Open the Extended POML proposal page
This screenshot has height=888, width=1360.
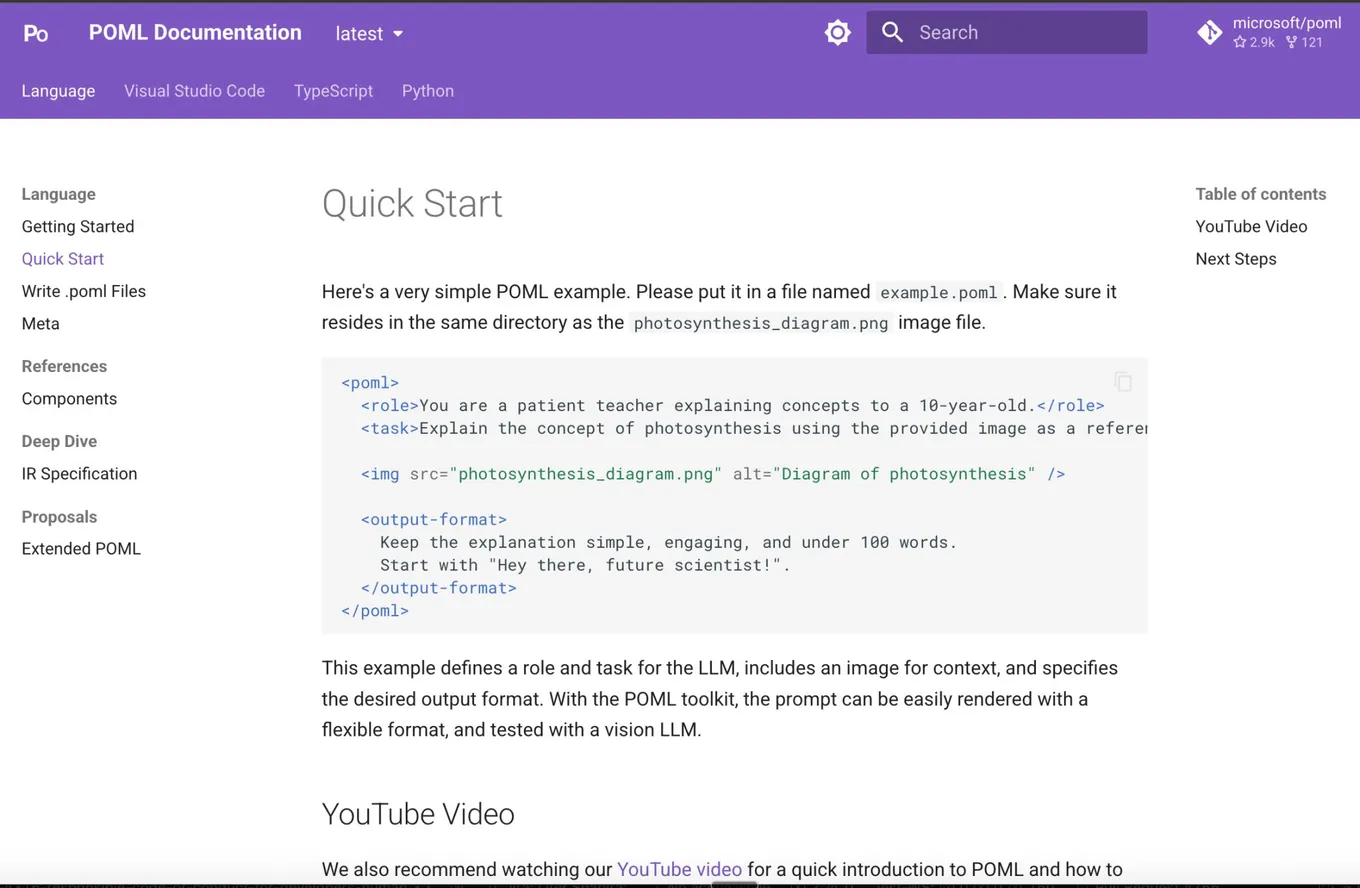tap(81, 548)
